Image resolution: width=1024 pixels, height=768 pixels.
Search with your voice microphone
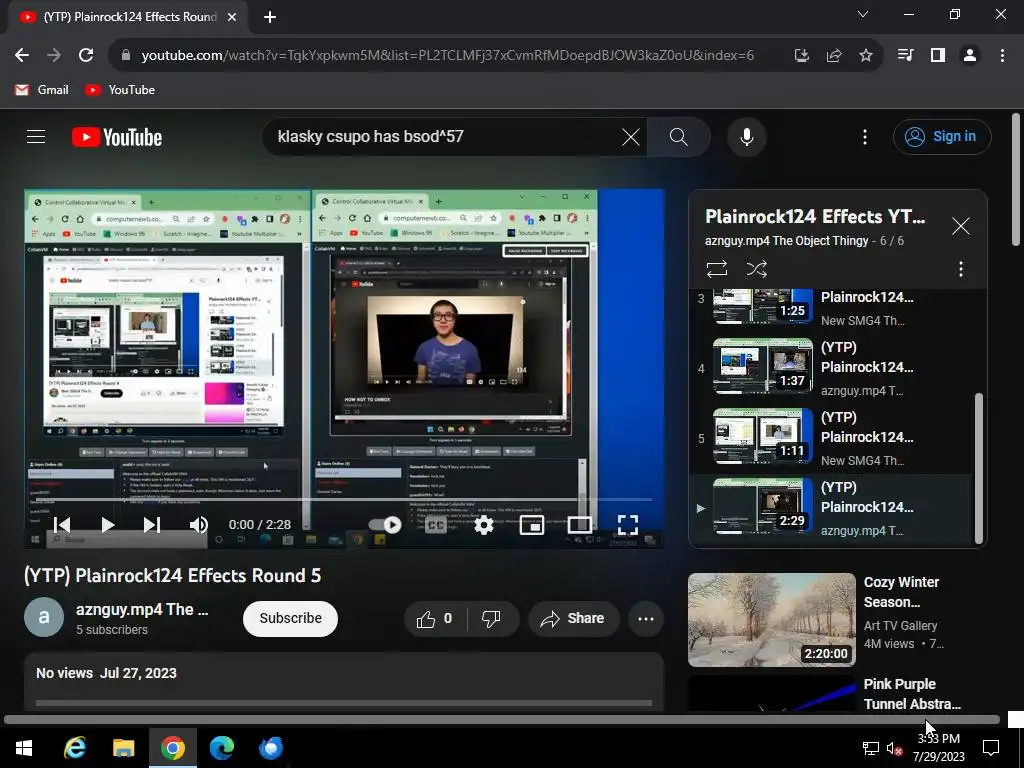pyautogui.click(x=746, y=137)
